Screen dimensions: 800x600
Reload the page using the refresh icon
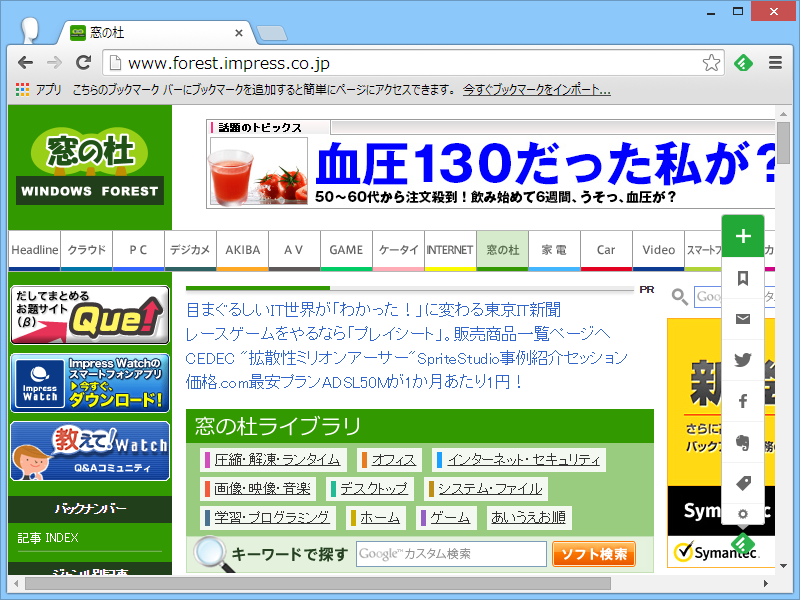pos(84,62)
